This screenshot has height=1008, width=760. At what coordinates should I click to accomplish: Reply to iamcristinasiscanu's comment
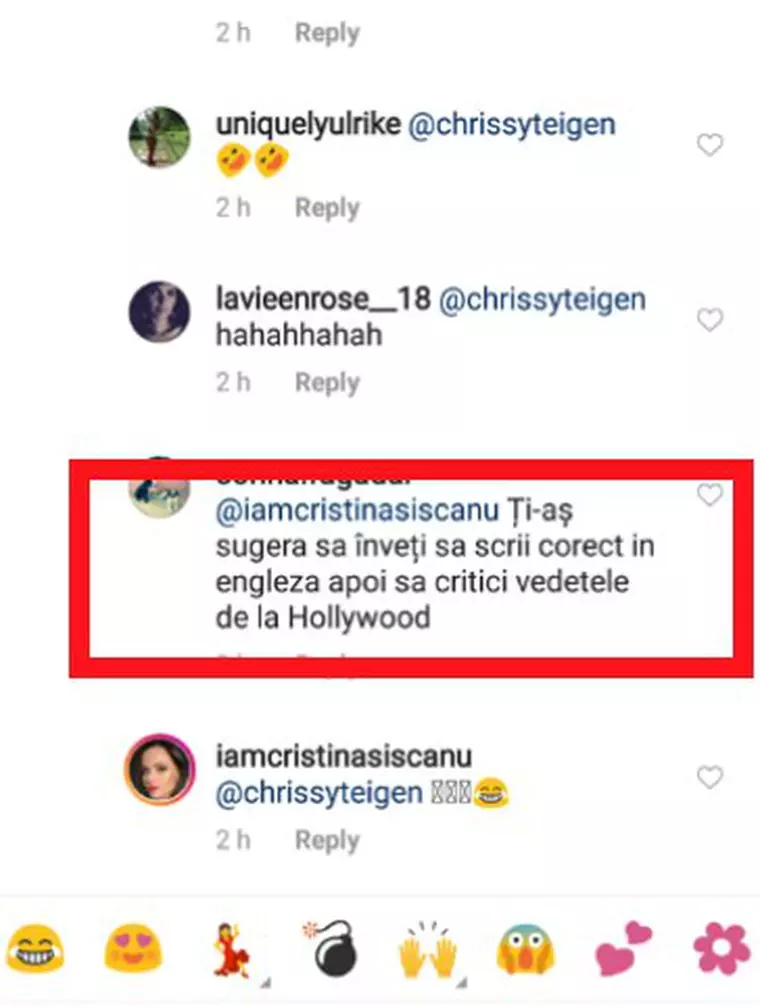pyautogui.click(x=326, y=840)
